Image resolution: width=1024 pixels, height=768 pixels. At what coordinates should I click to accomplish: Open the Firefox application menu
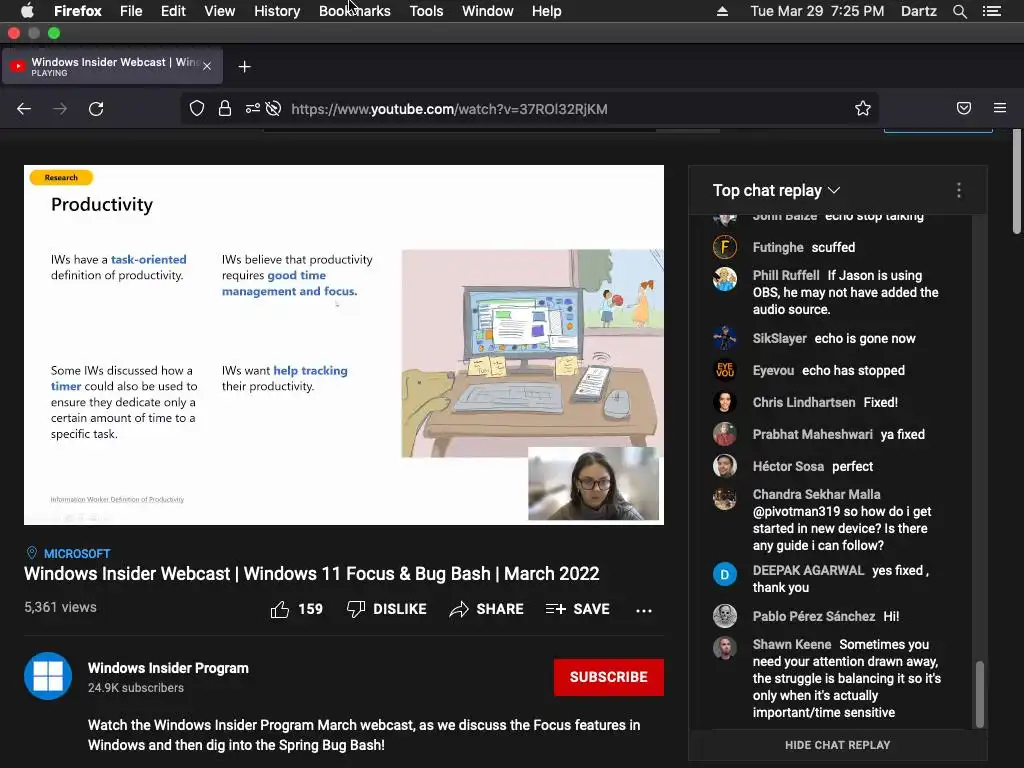click(77, 11)
